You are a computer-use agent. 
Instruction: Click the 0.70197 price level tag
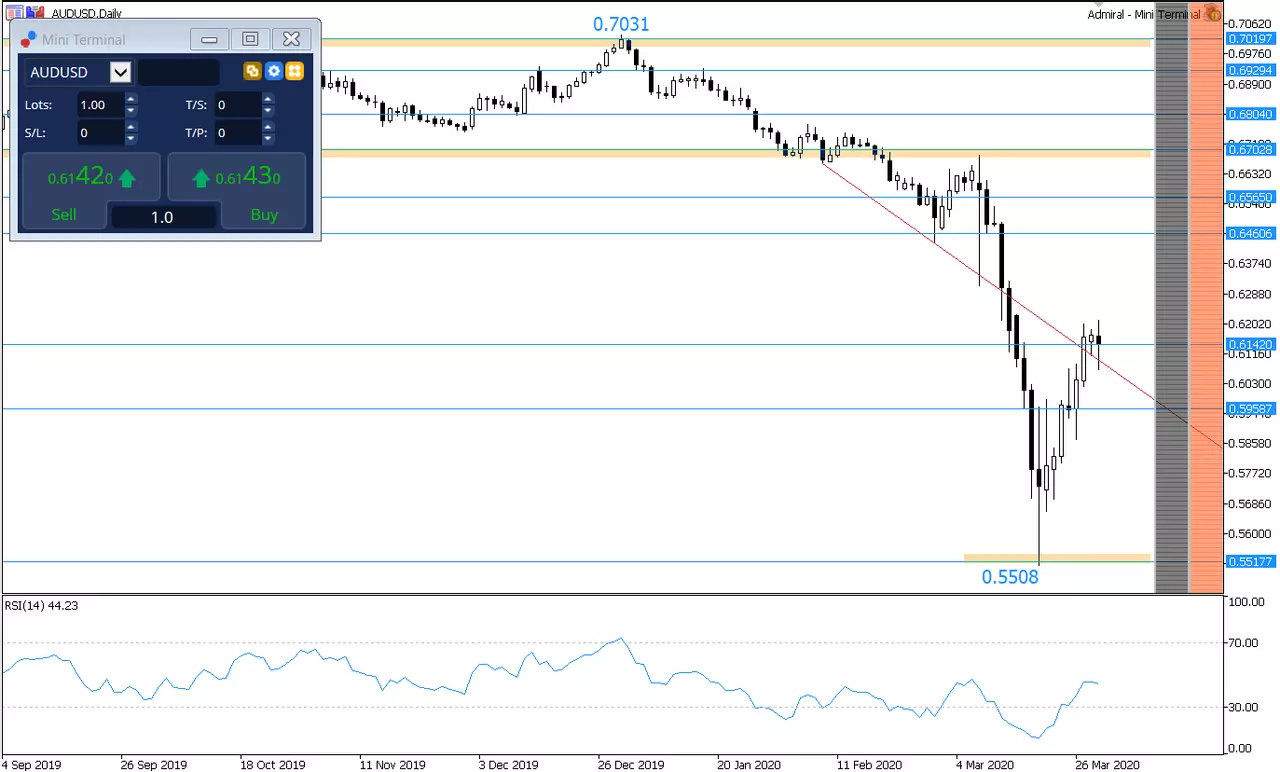[x=1249, y=39]
